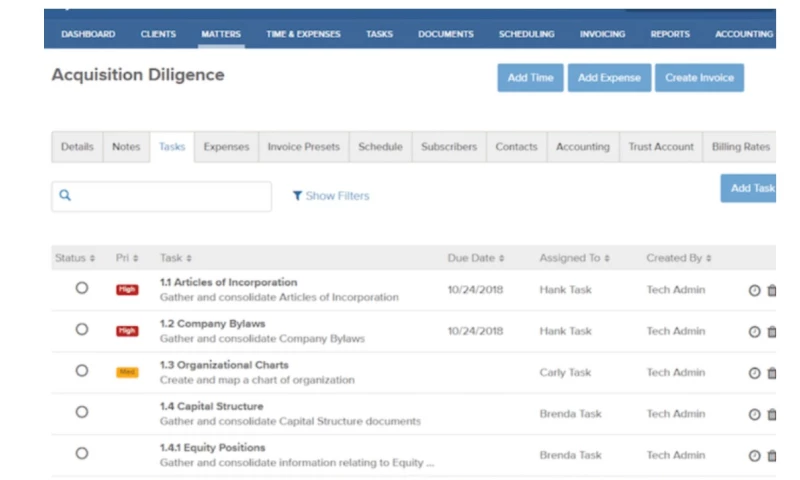Toggle status circle for Company Bylaws

click(82, 329)
